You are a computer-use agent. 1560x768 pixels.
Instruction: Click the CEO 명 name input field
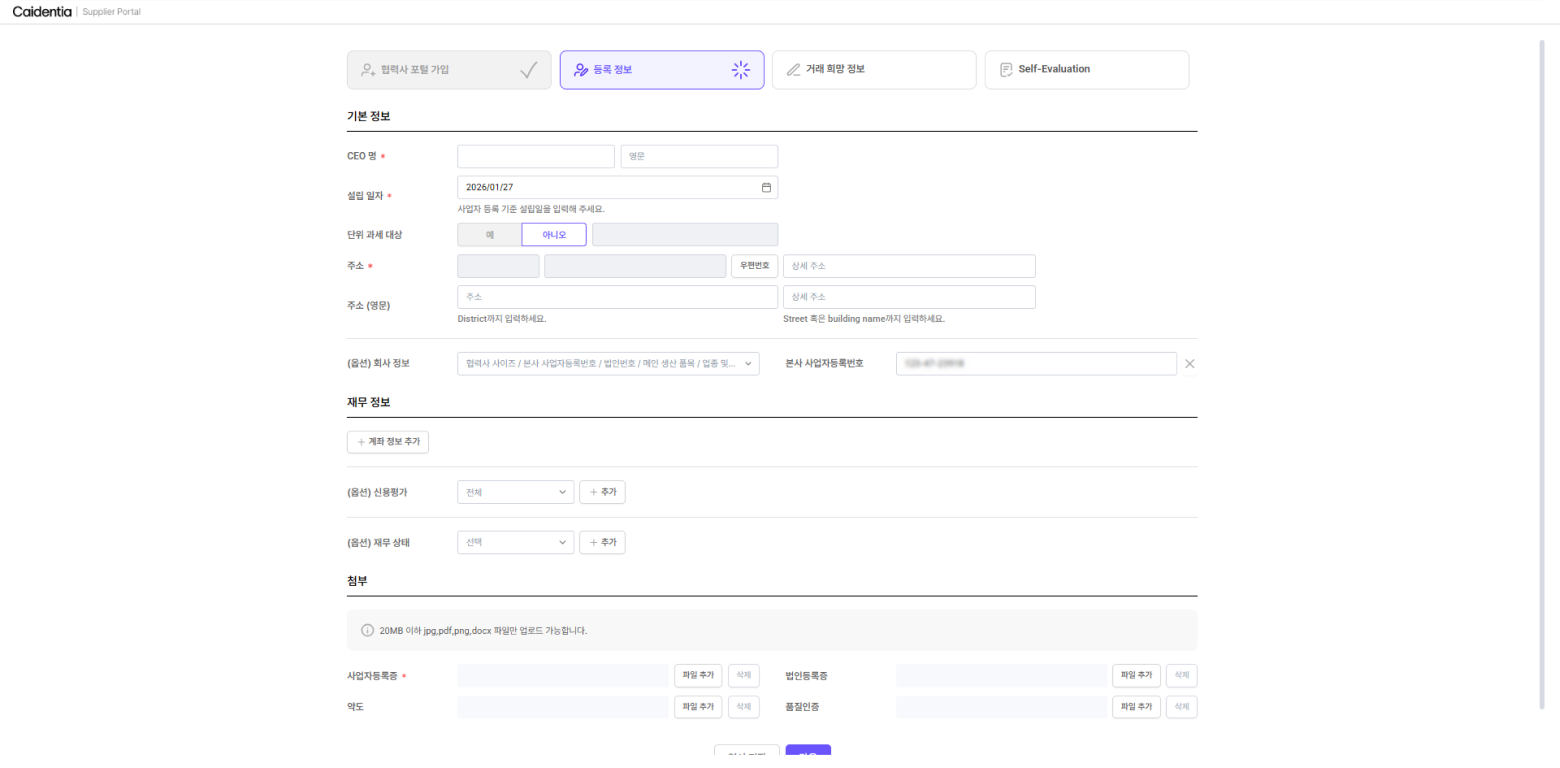[536, 157]
